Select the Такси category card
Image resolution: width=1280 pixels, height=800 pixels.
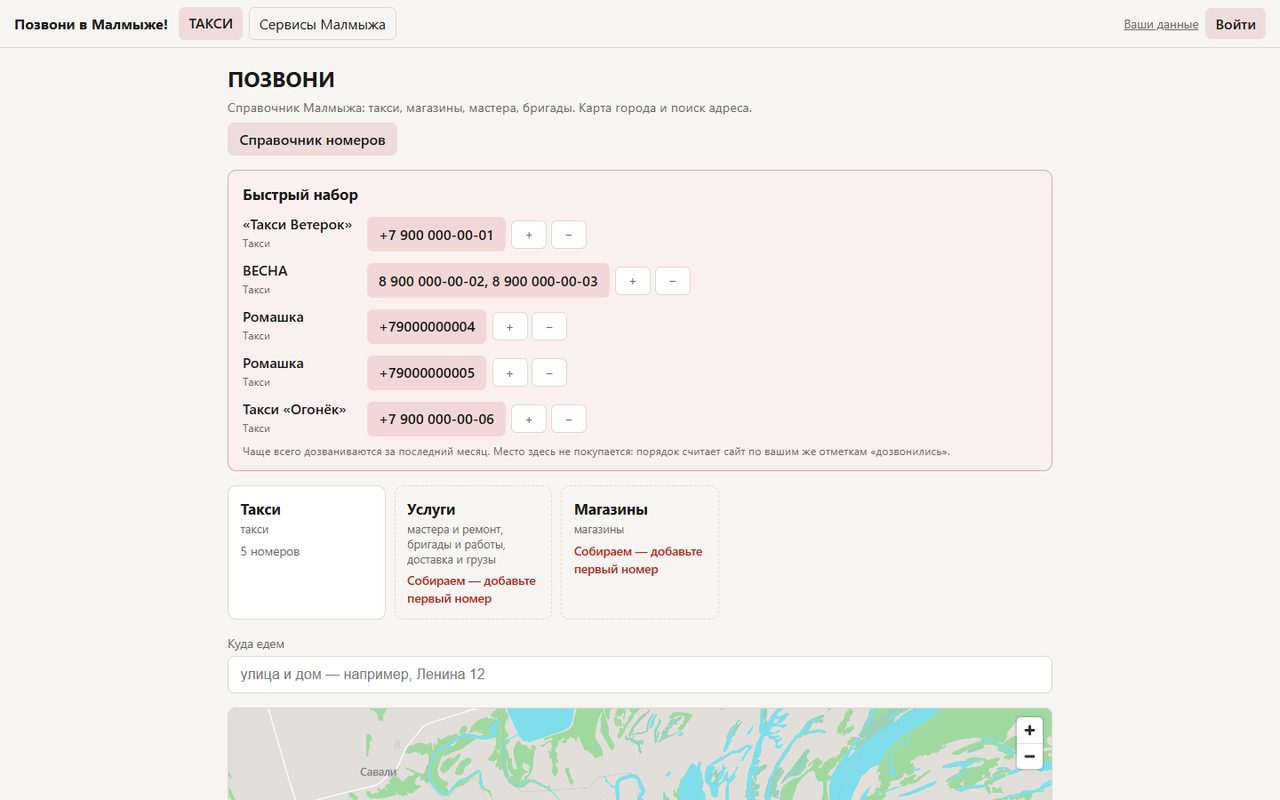coord(306,552)
